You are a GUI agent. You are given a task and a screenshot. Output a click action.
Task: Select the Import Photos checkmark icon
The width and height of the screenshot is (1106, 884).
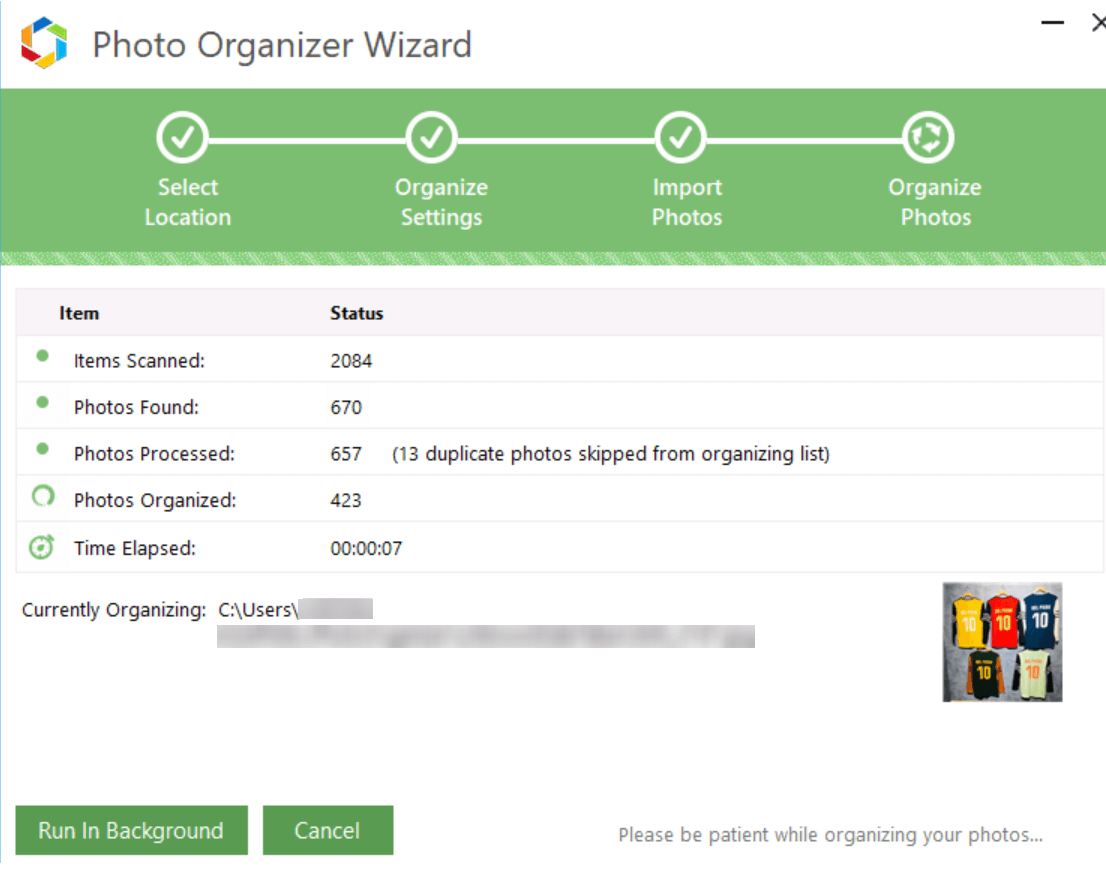tap(681, 137)
